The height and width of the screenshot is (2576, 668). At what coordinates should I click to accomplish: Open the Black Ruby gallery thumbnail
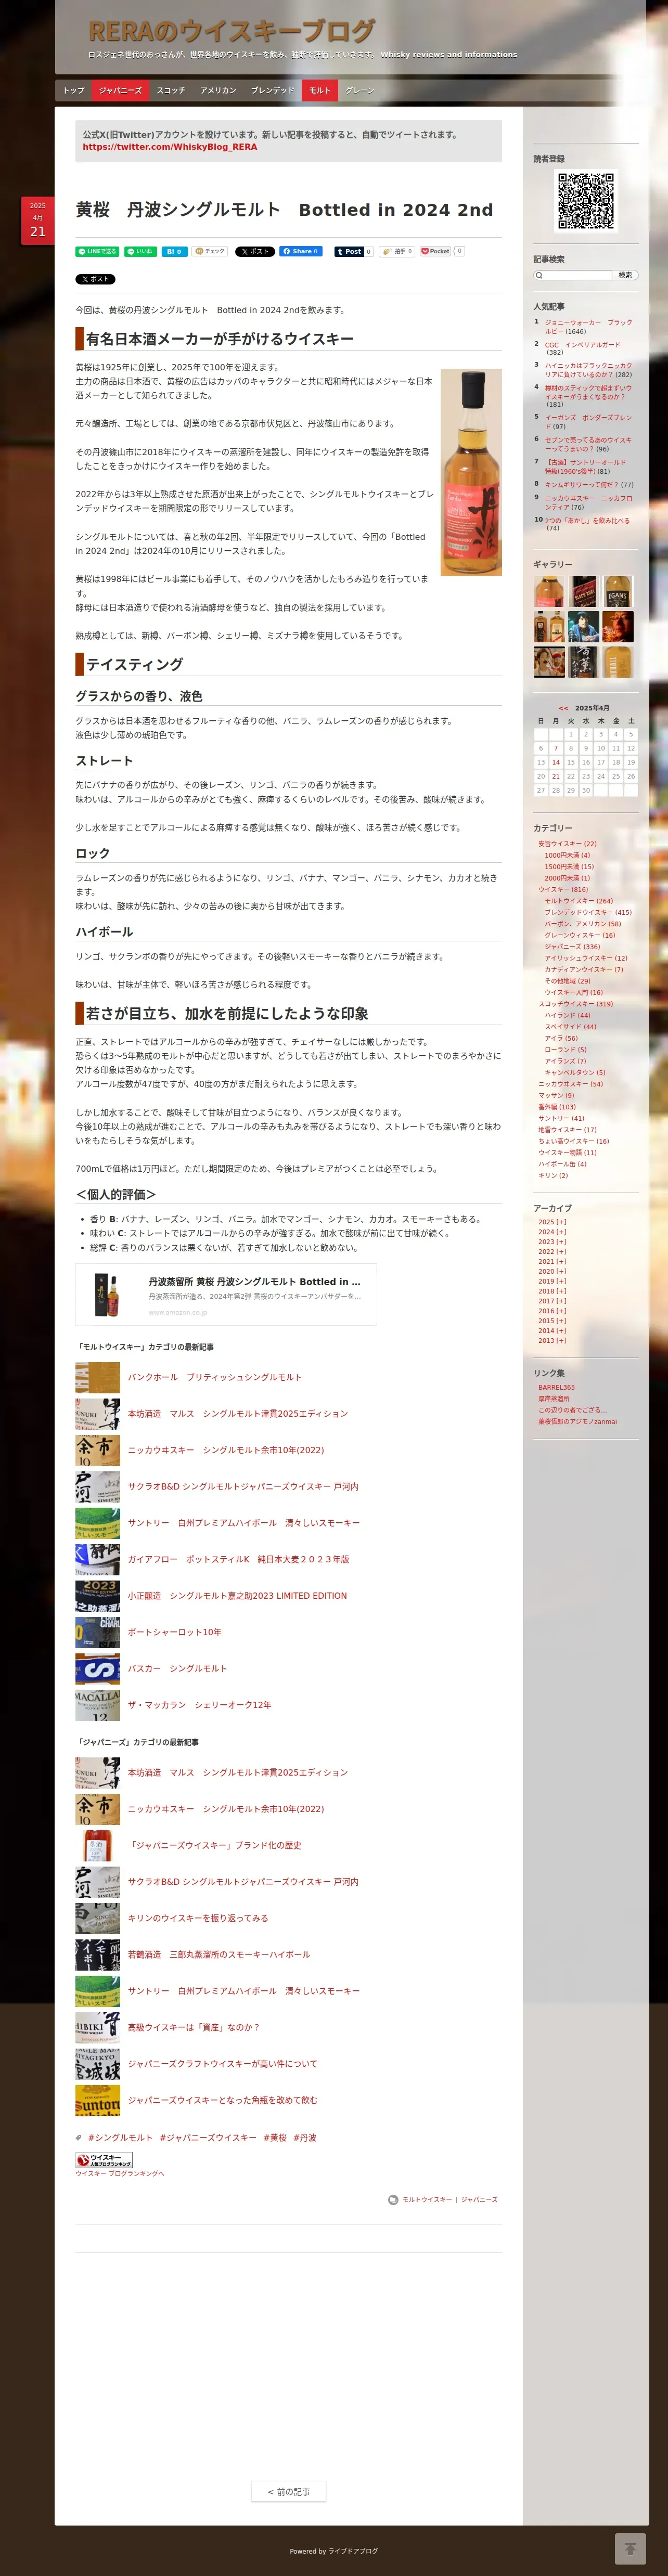pyautogui.click(x=584, y=591)
